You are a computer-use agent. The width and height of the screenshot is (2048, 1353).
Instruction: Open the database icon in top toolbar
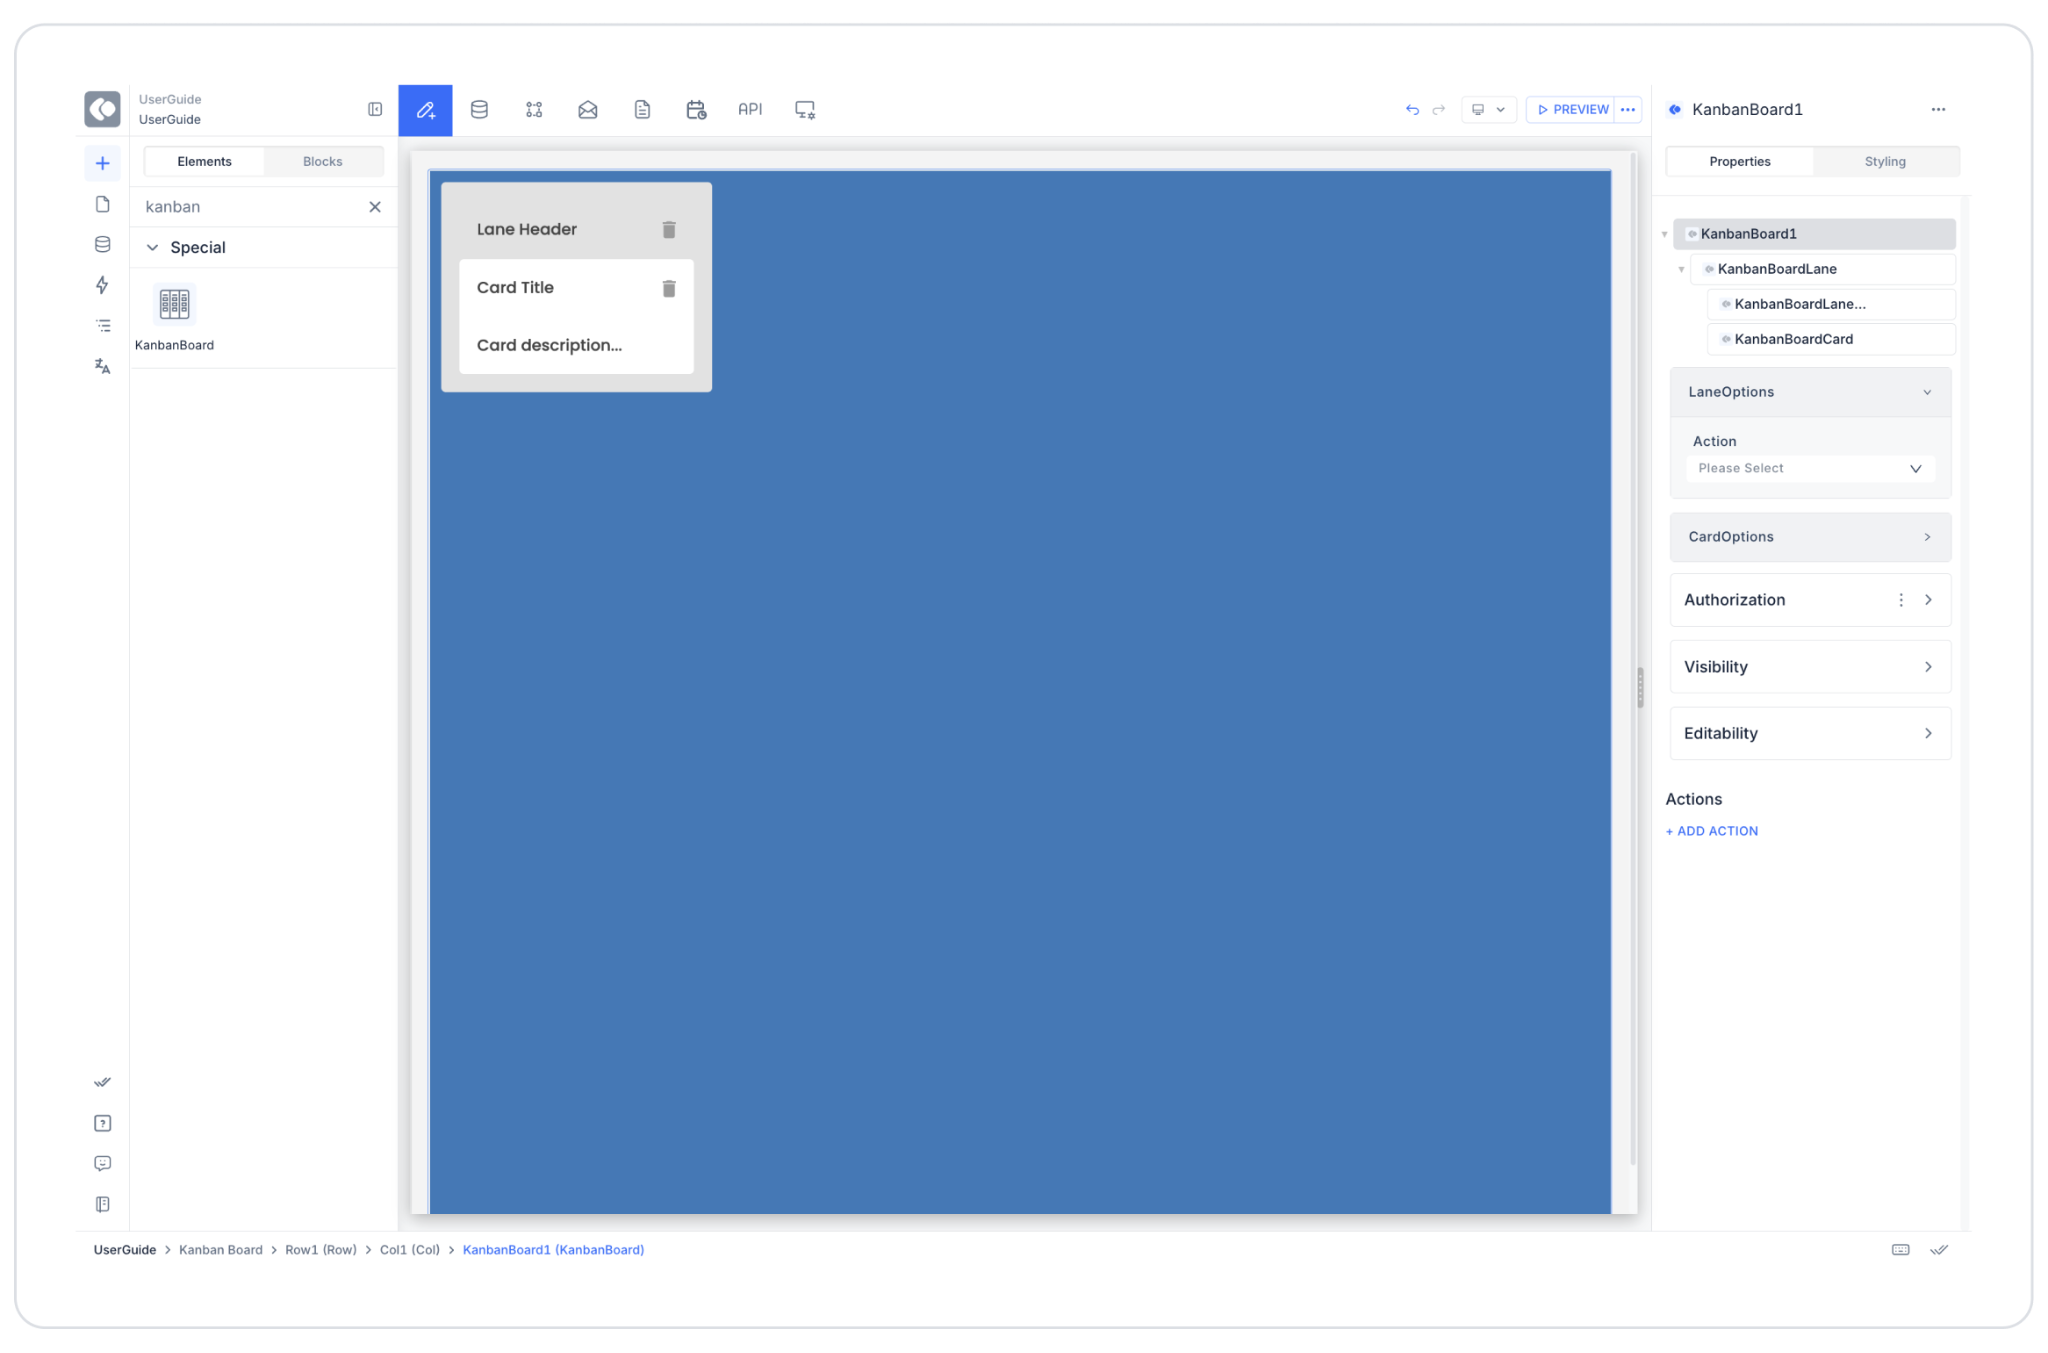pyautogui.click(x=479, y=110)
